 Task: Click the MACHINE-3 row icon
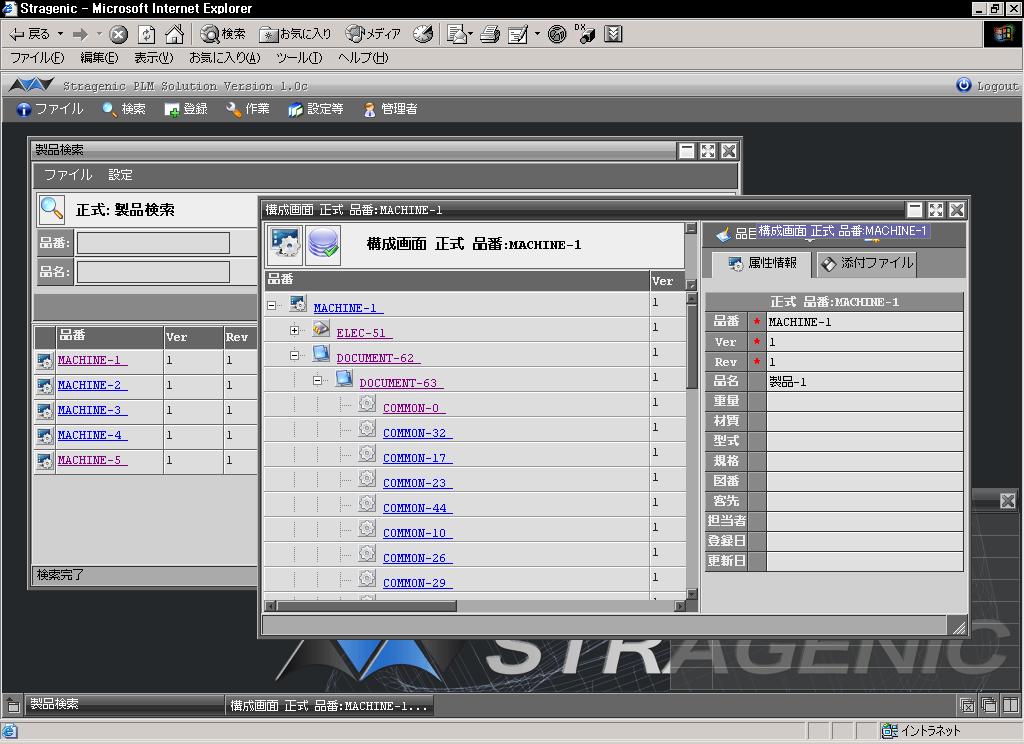click(44, 411)
